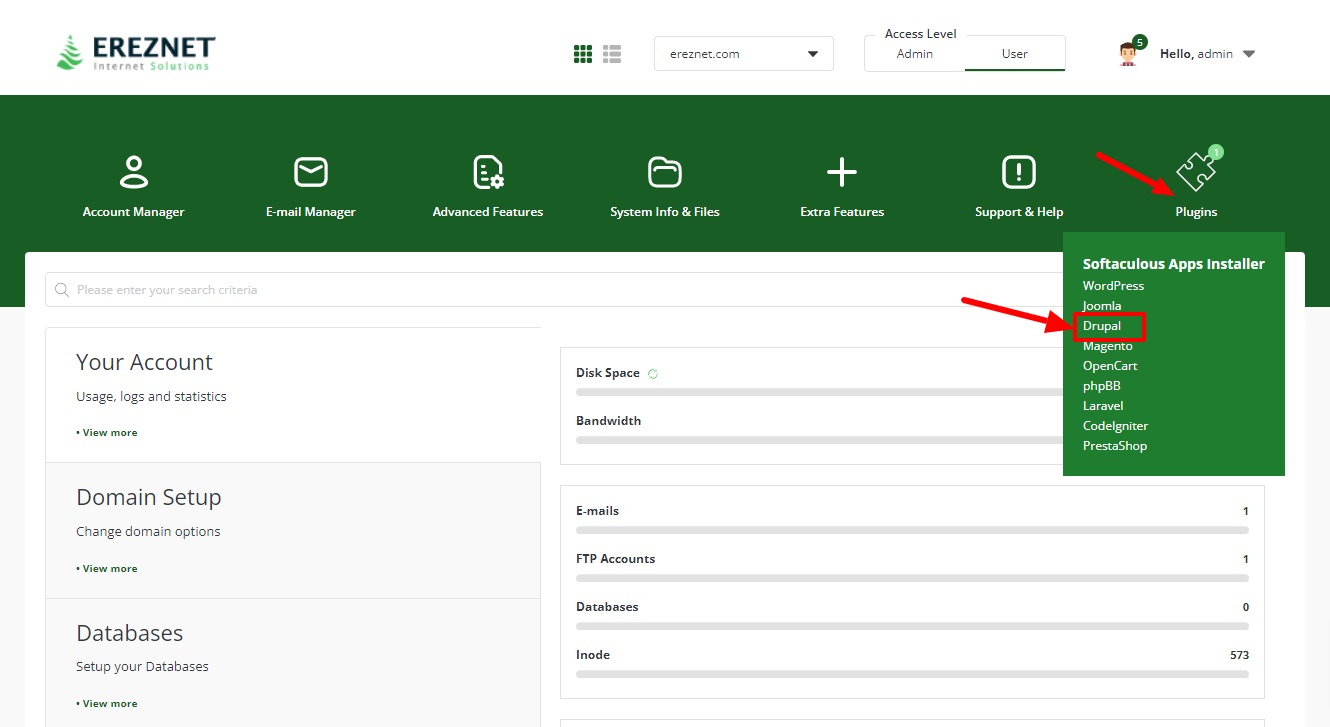Open the E-mail Manager envelope icon

(311, 172)
